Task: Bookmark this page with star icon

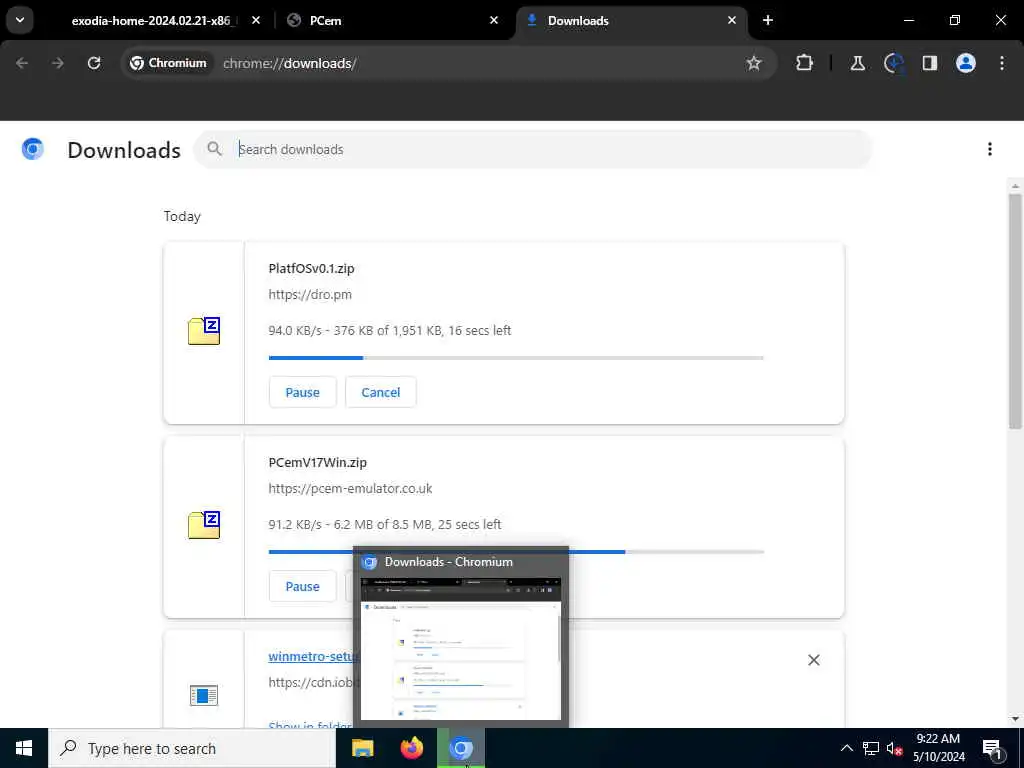Action: pyautogui.click(x=754, y=63)
